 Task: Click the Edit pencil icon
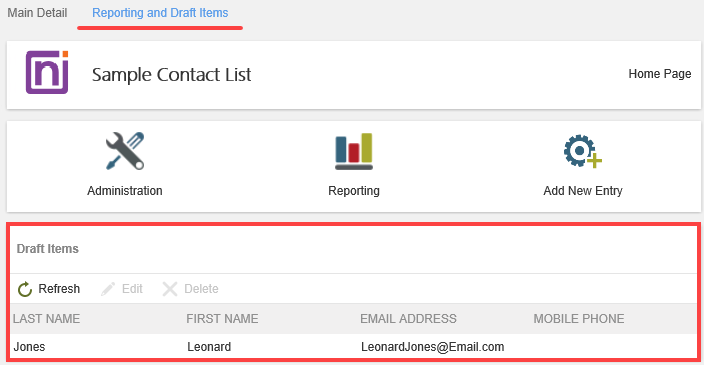coord(108,289)
